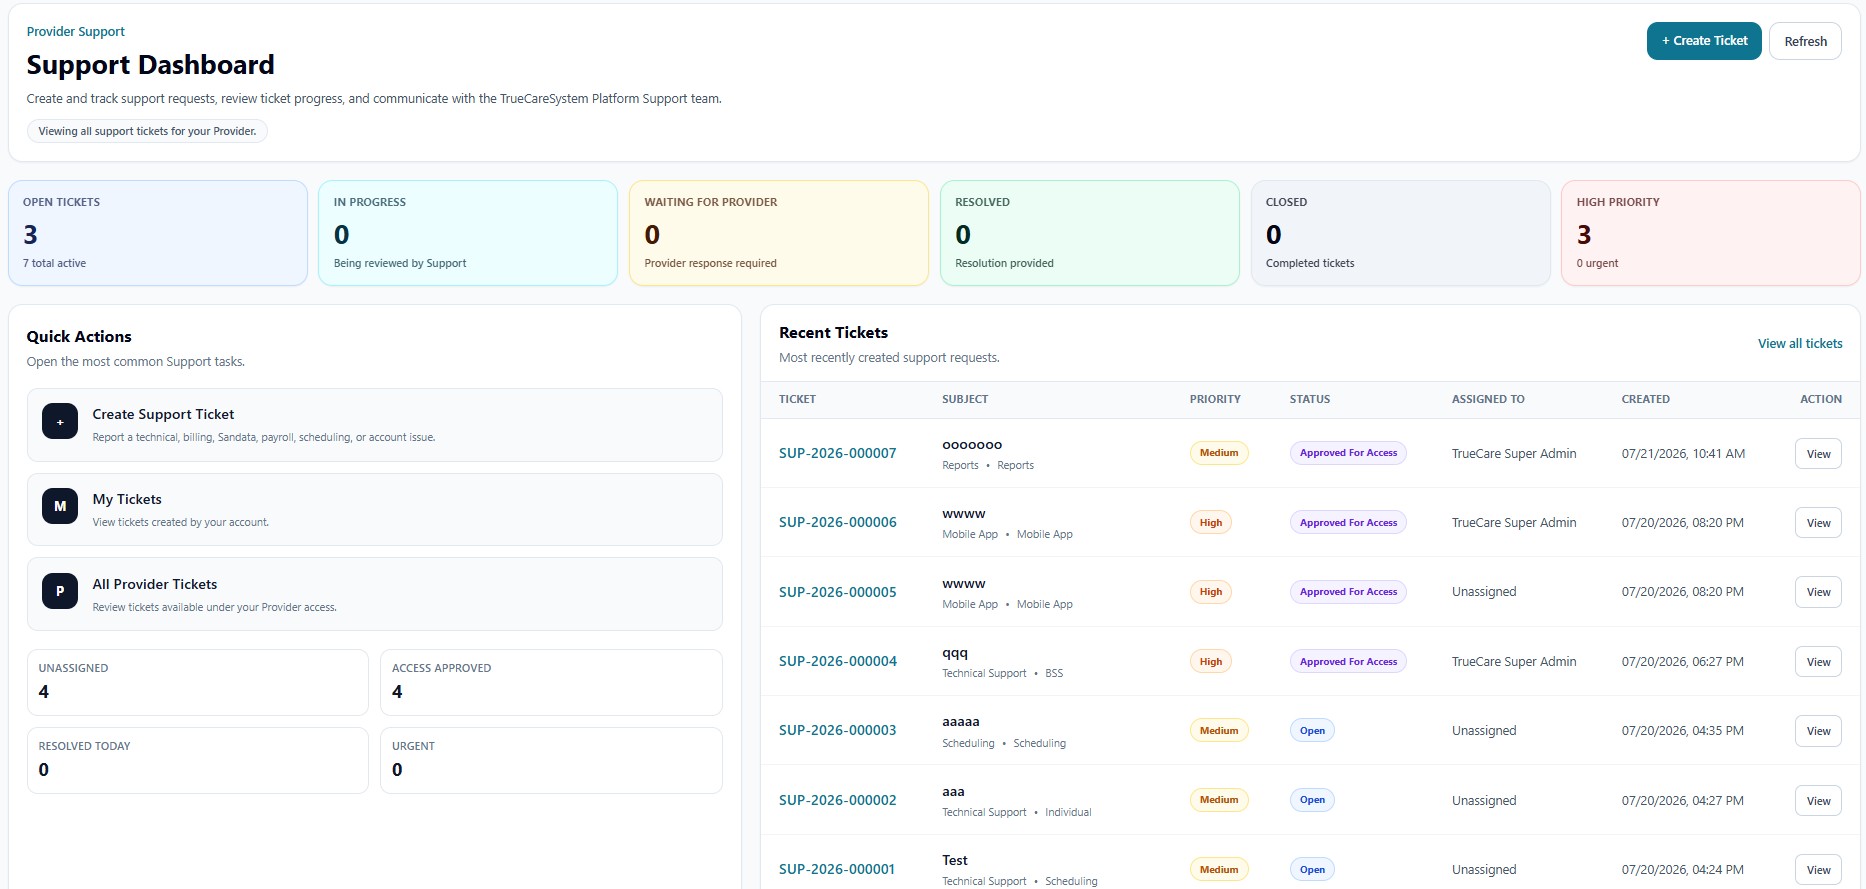Click the Open status badge on SUP-2026-000002
The height and width of the screenshot is (889, 1866).
(x=1312, y=800)
